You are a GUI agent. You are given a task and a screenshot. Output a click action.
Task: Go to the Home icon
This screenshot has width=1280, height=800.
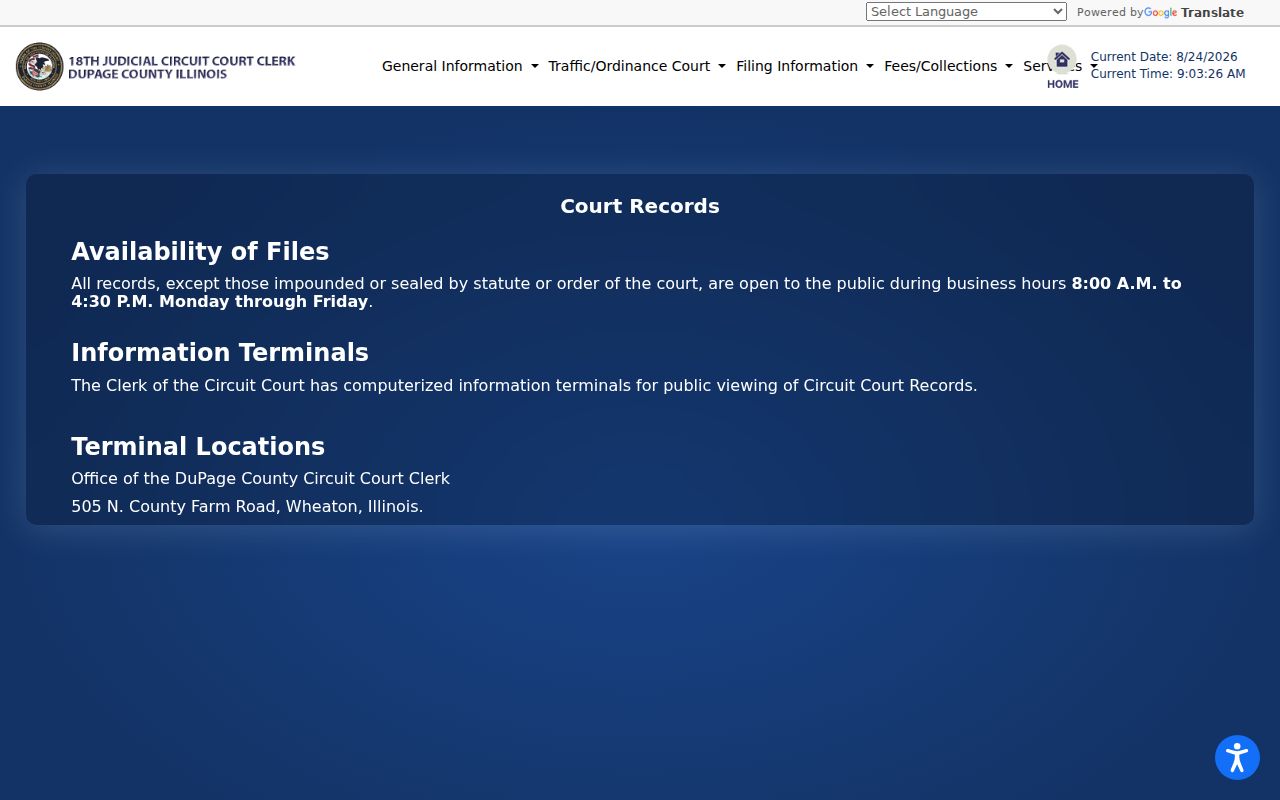coord(1062,67)
